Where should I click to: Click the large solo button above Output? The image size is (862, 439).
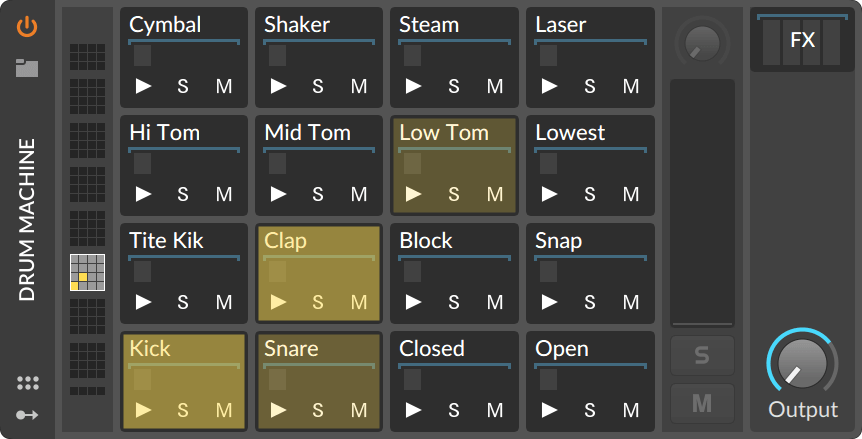[x=702, y=355]
